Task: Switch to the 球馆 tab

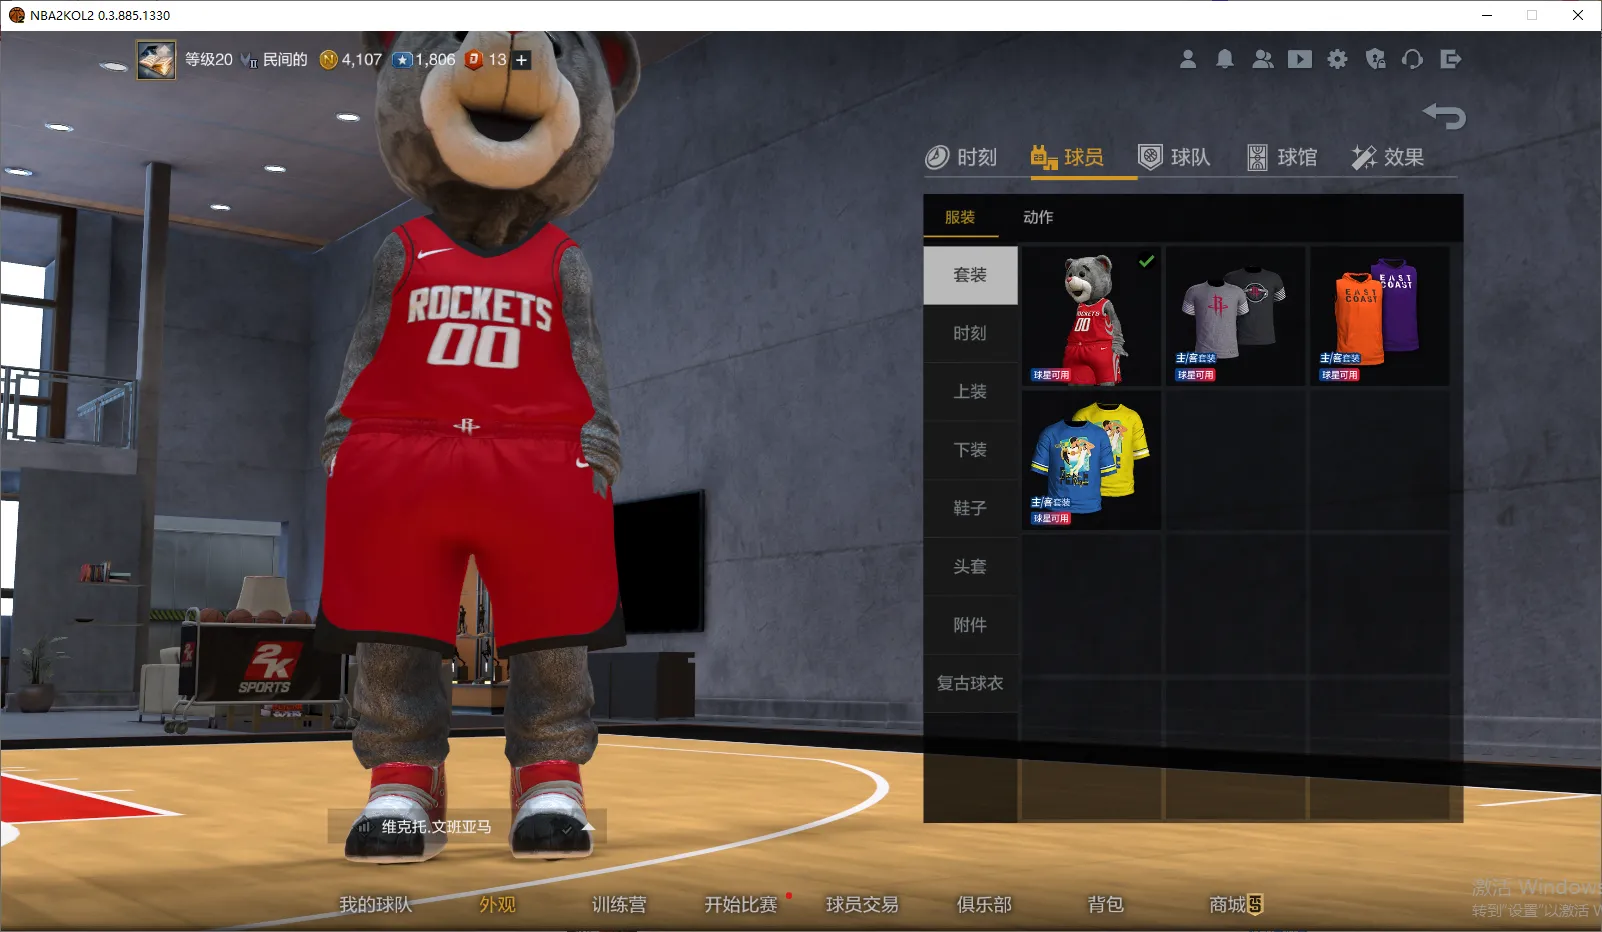Action: tap(1281, 157)
